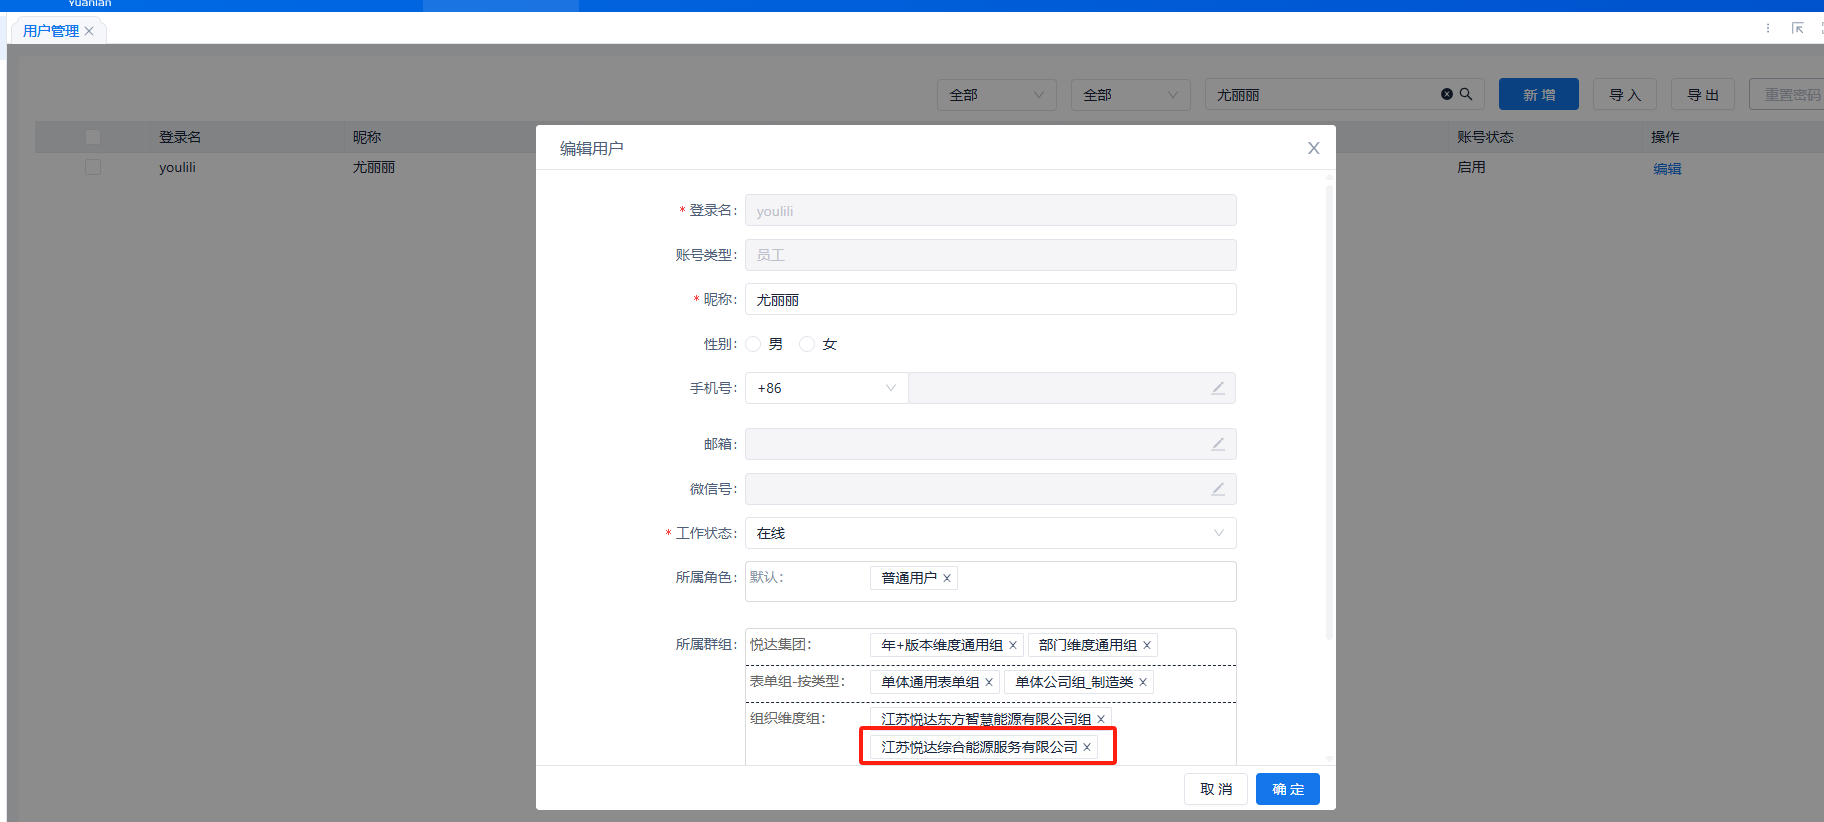The height and width of the screenshot is (822, 1824).
Task: Click edit pencil icon in 邮箱 field
Action: [x=1218, y=444]
